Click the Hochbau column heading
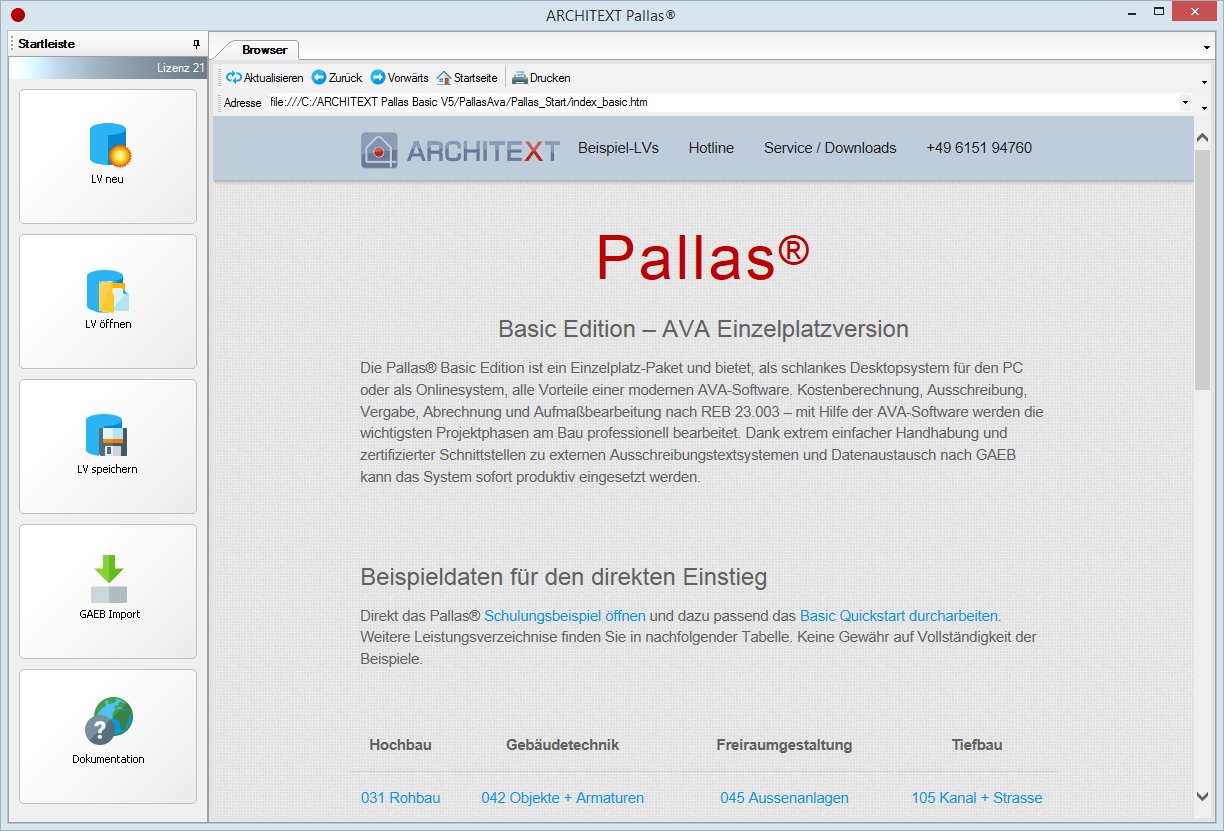 point(400,745)
